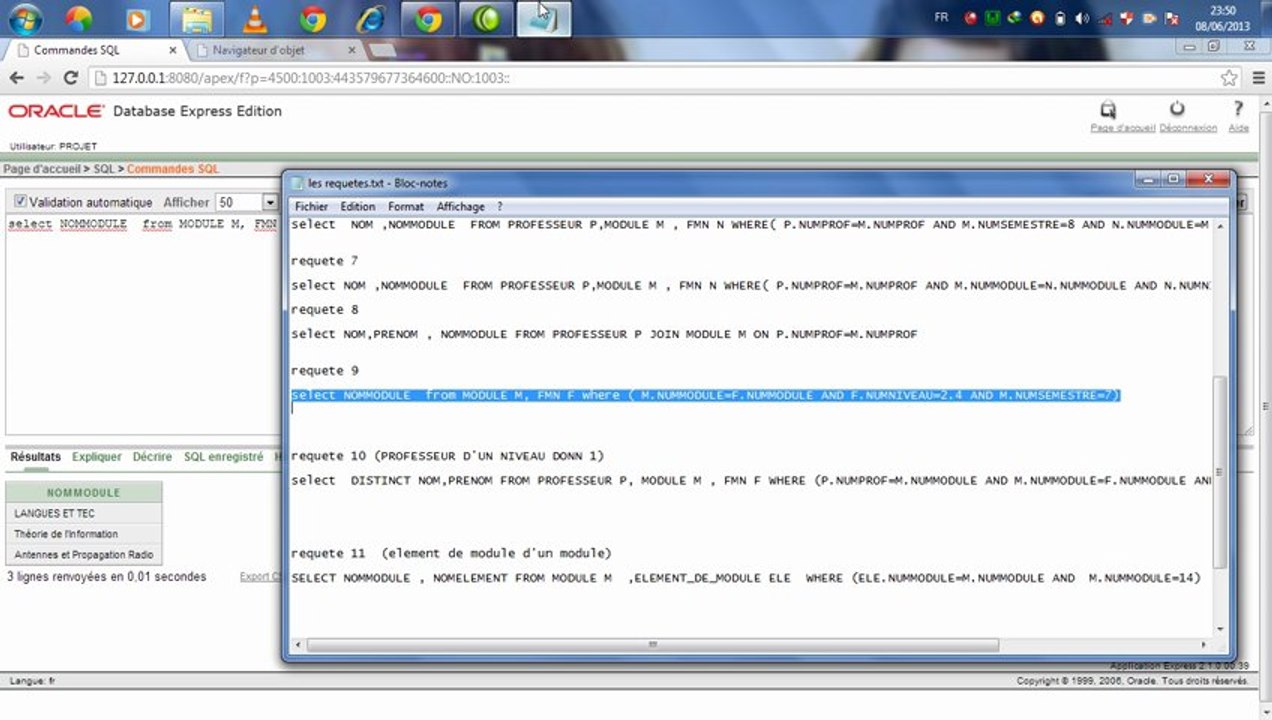Click Notepad's scroll down arrow

[x=1219, y=628]
